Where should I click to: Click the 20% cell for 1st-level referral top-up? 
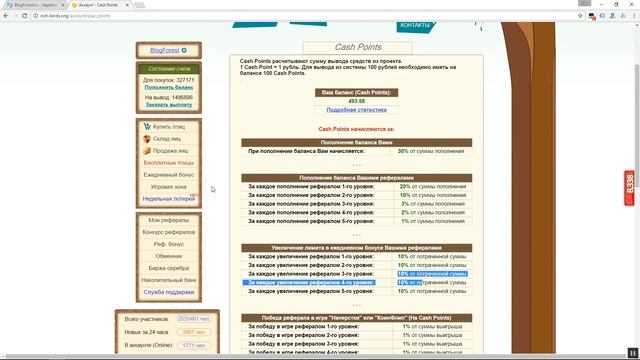coord(433,187)
